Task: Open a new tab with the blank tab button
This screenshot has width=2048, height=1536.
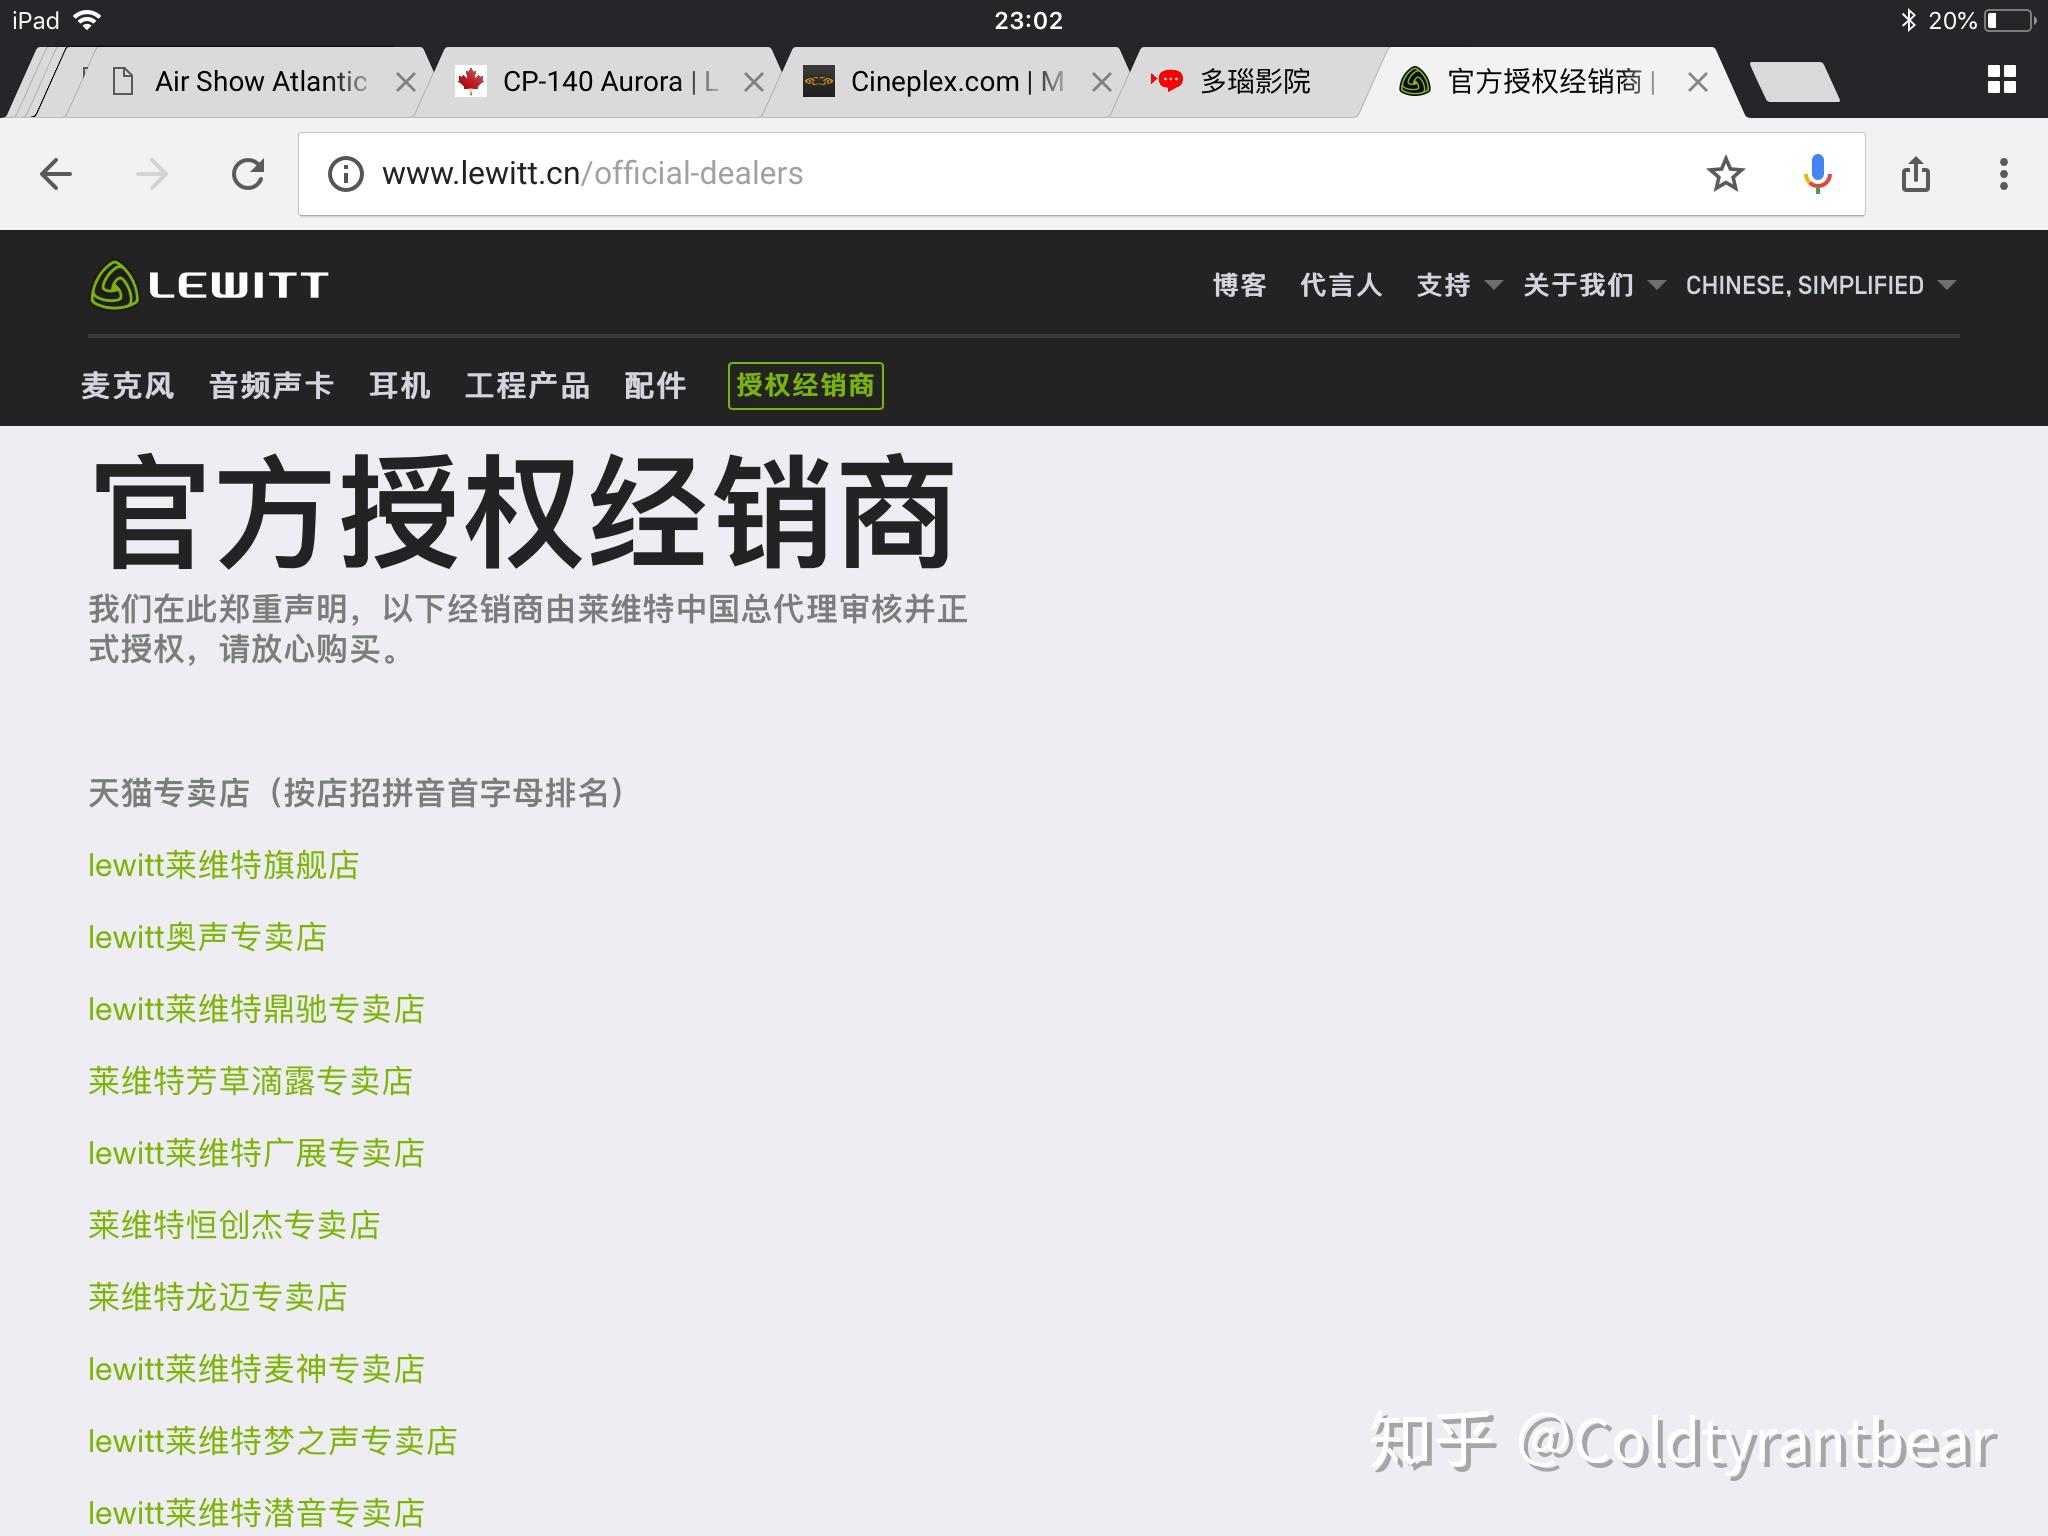Action: click(1795, 82)
